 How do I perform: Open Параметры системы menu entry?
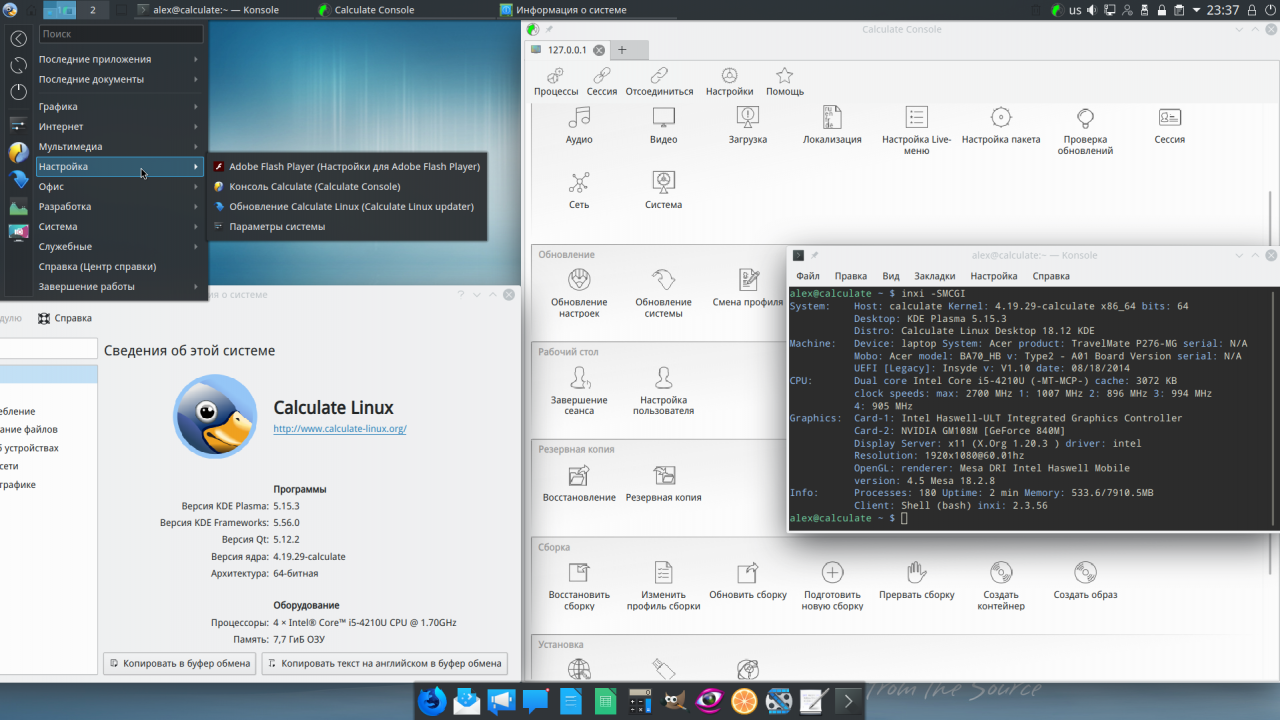pyautogui.click(x=347, y=226)
